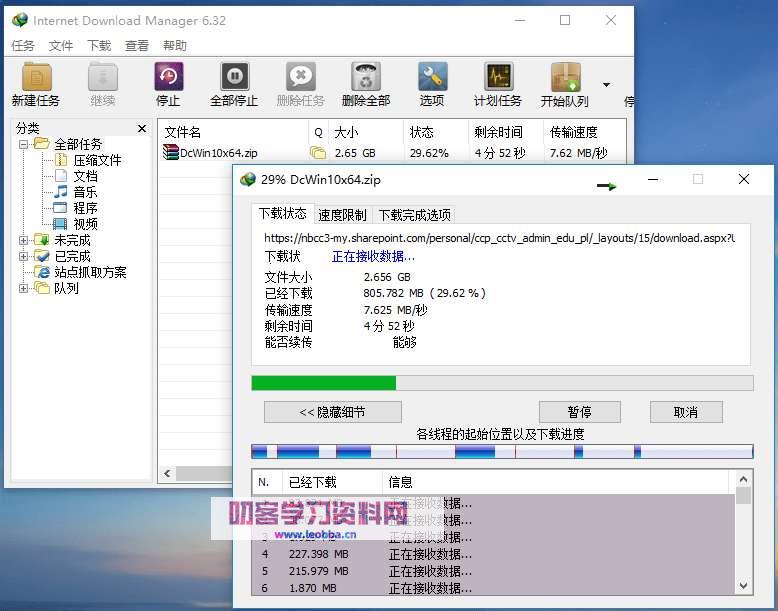Click the Stop All (全部停止) toolbar icon
This screenshot has height=611, width=778.
pyautogui.click(x=234, y=77)
